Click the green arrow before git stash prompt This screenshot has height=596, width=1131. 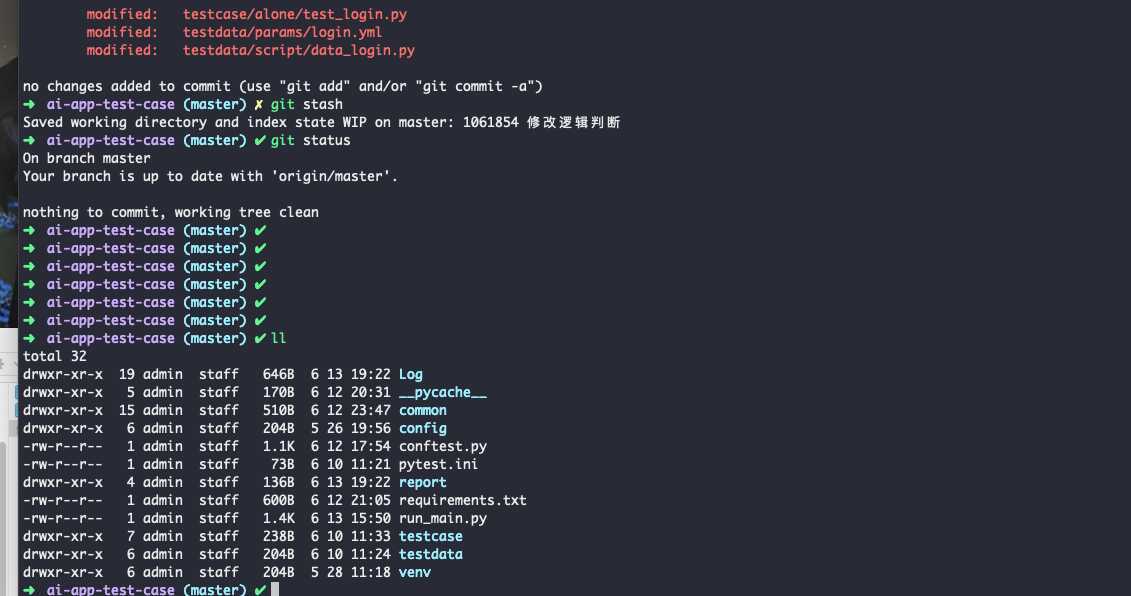(x=29, y=105)
